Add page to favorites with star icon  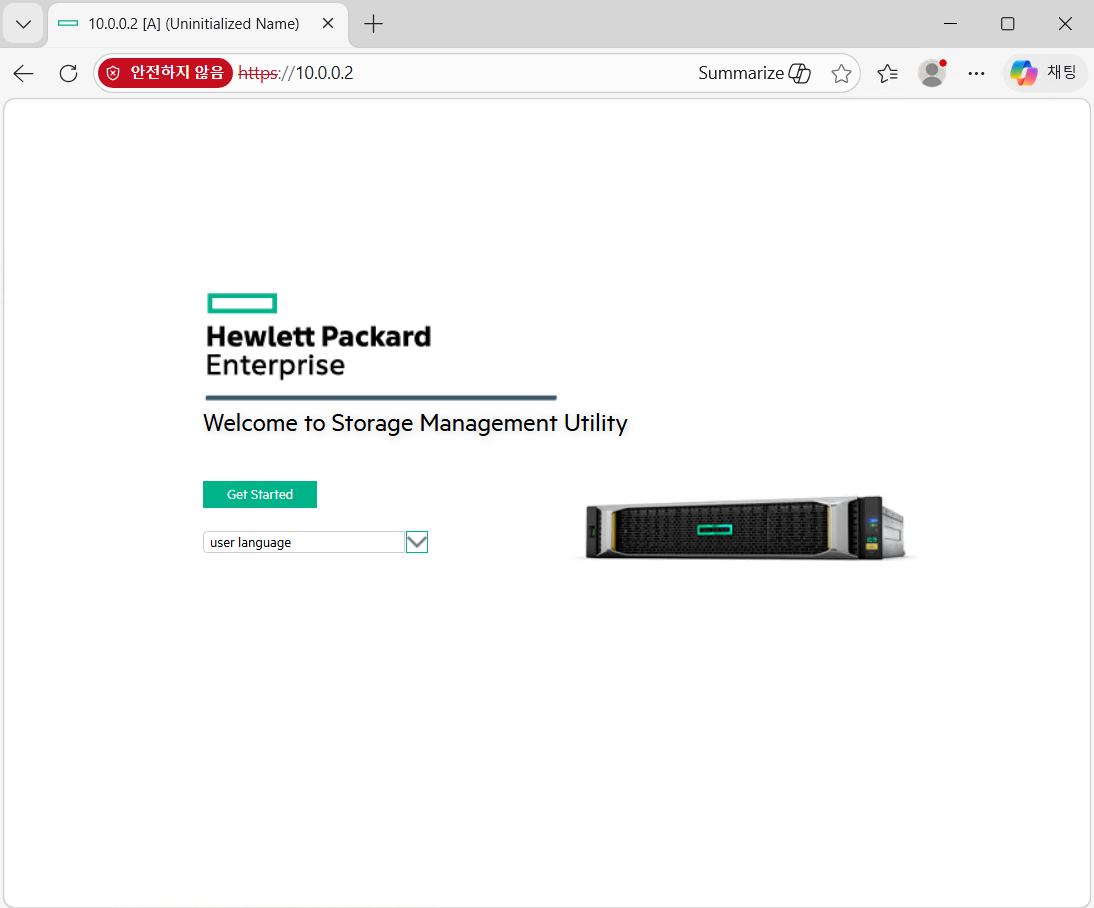point(841,73)
